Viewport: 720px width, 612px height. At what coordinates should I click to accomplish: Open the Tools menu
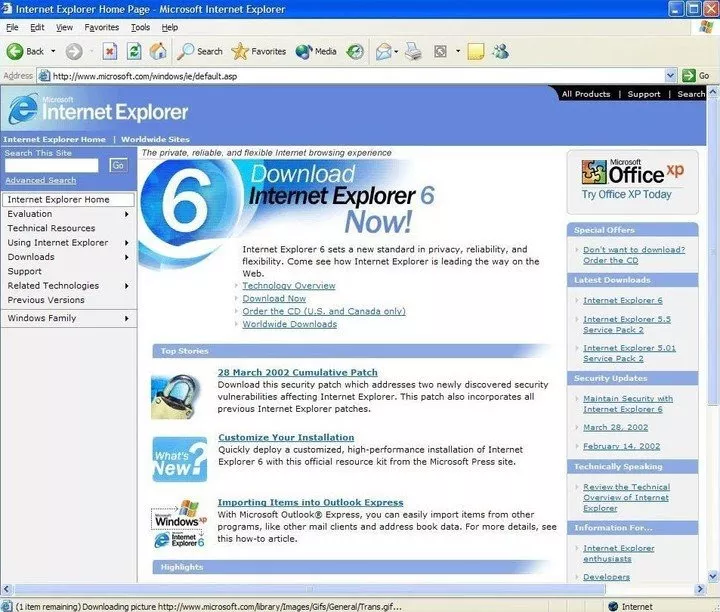(x=140, y=27)
